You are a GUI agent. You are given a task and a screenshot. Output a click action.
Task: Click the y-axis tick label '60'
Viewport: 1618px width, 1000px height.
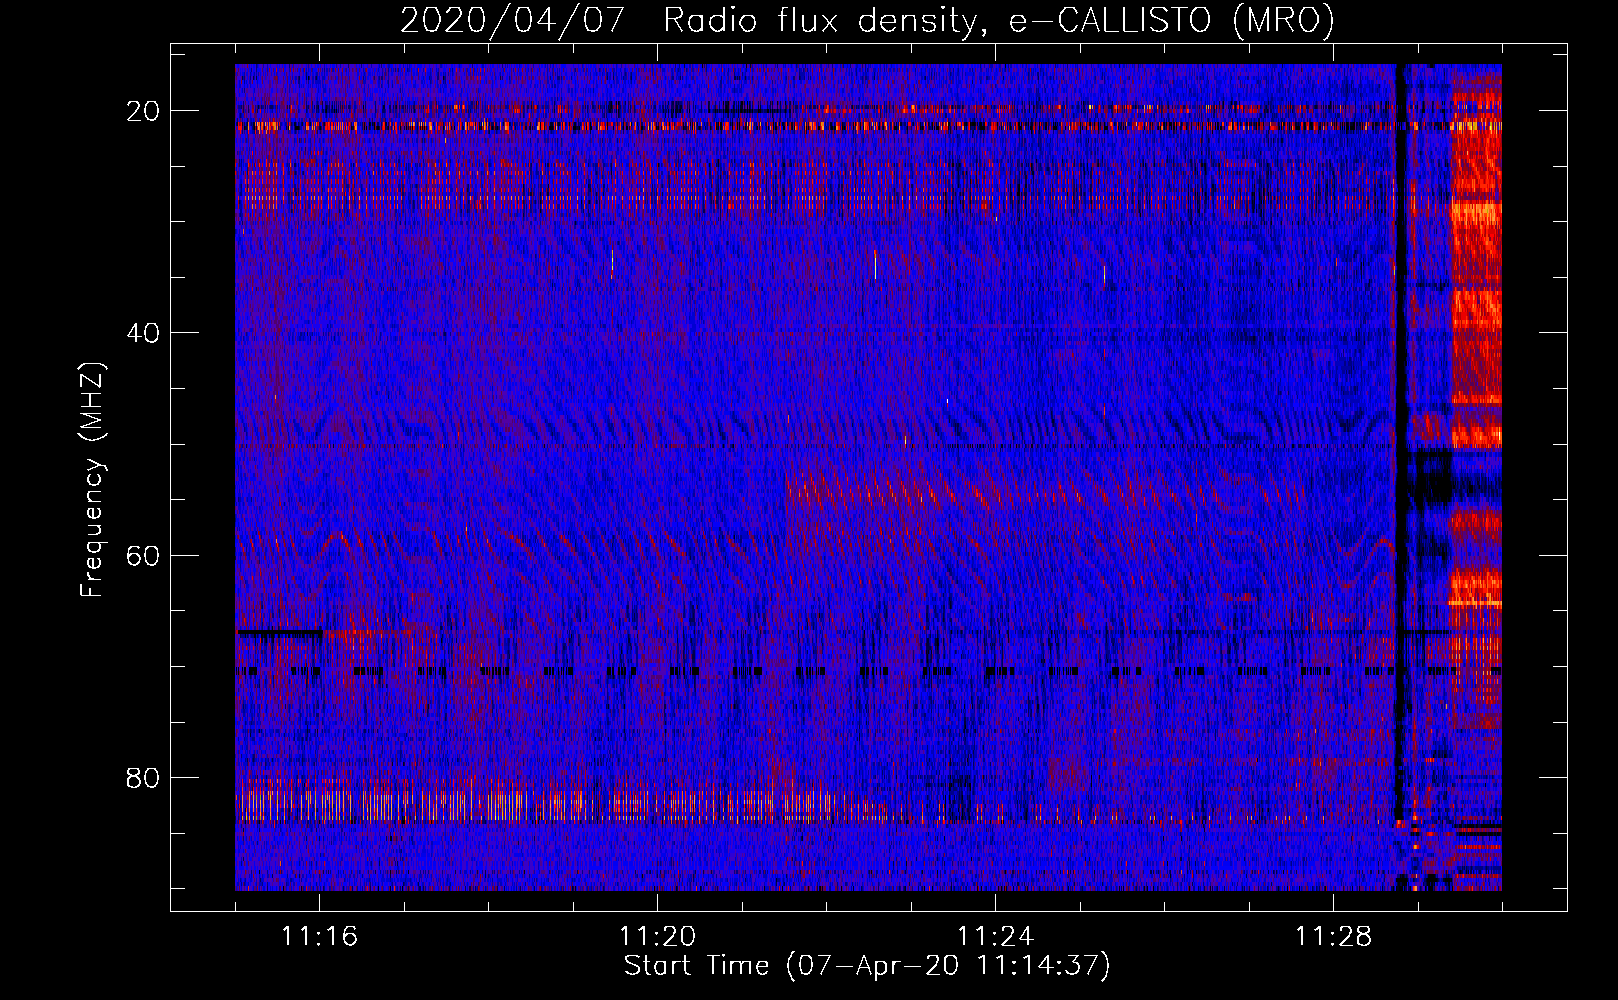click(x=144, y=555)
